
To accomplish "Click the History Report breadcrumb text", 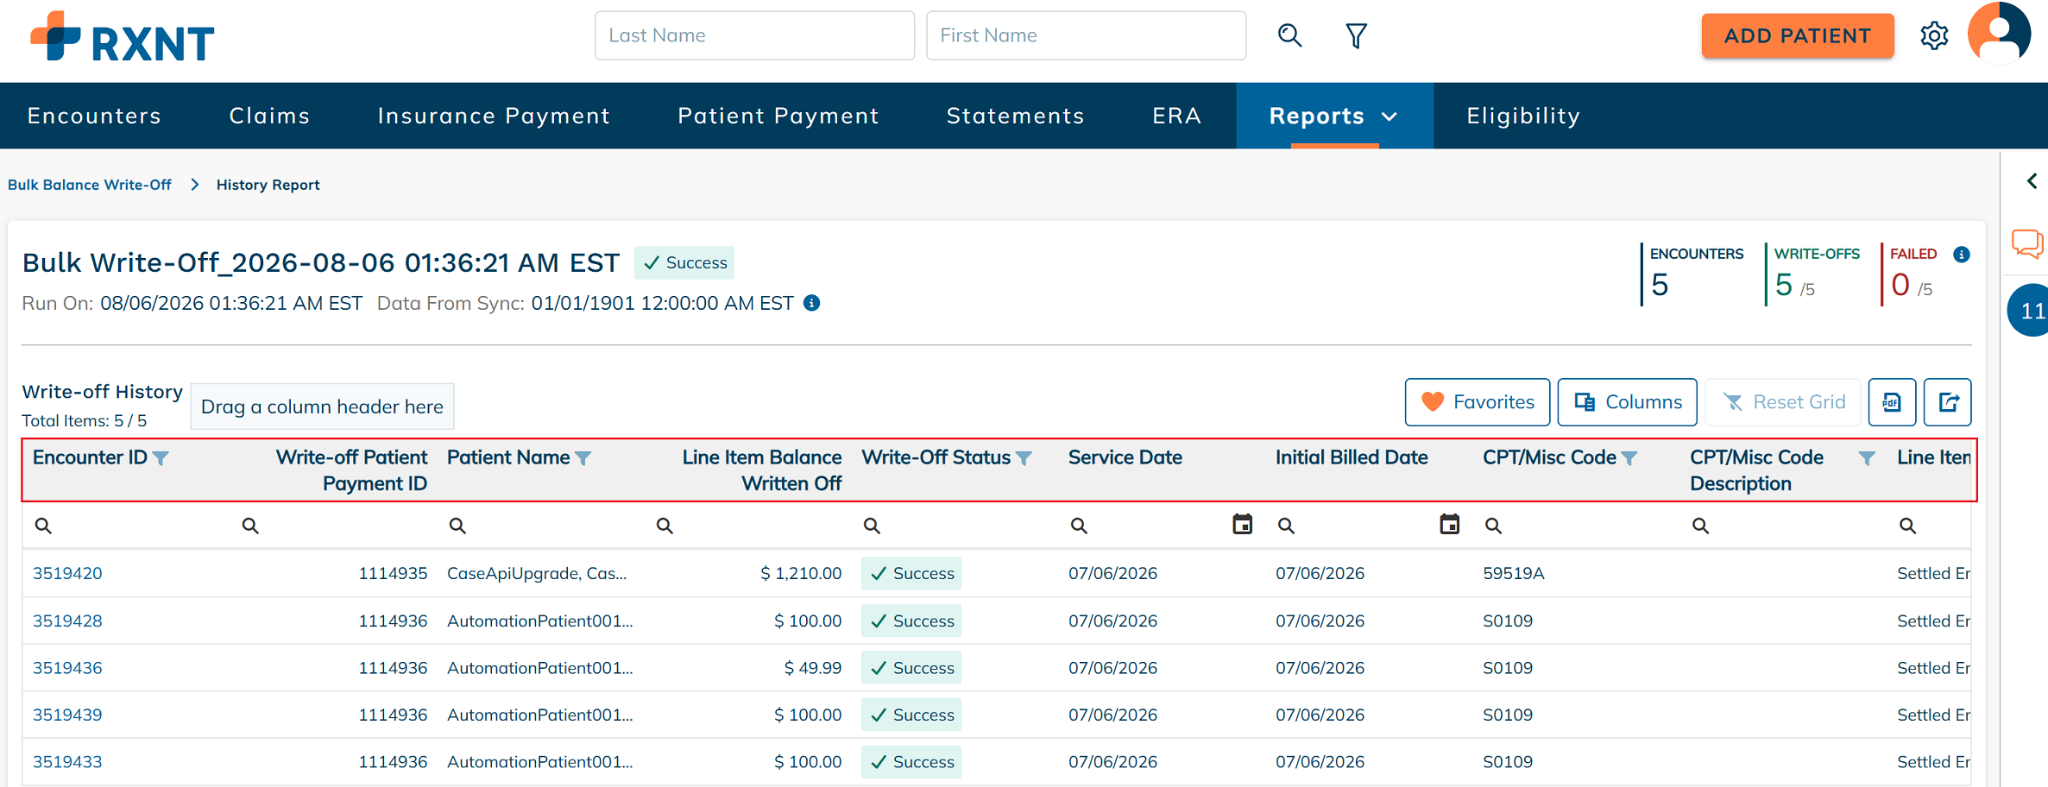I will 268,185.
